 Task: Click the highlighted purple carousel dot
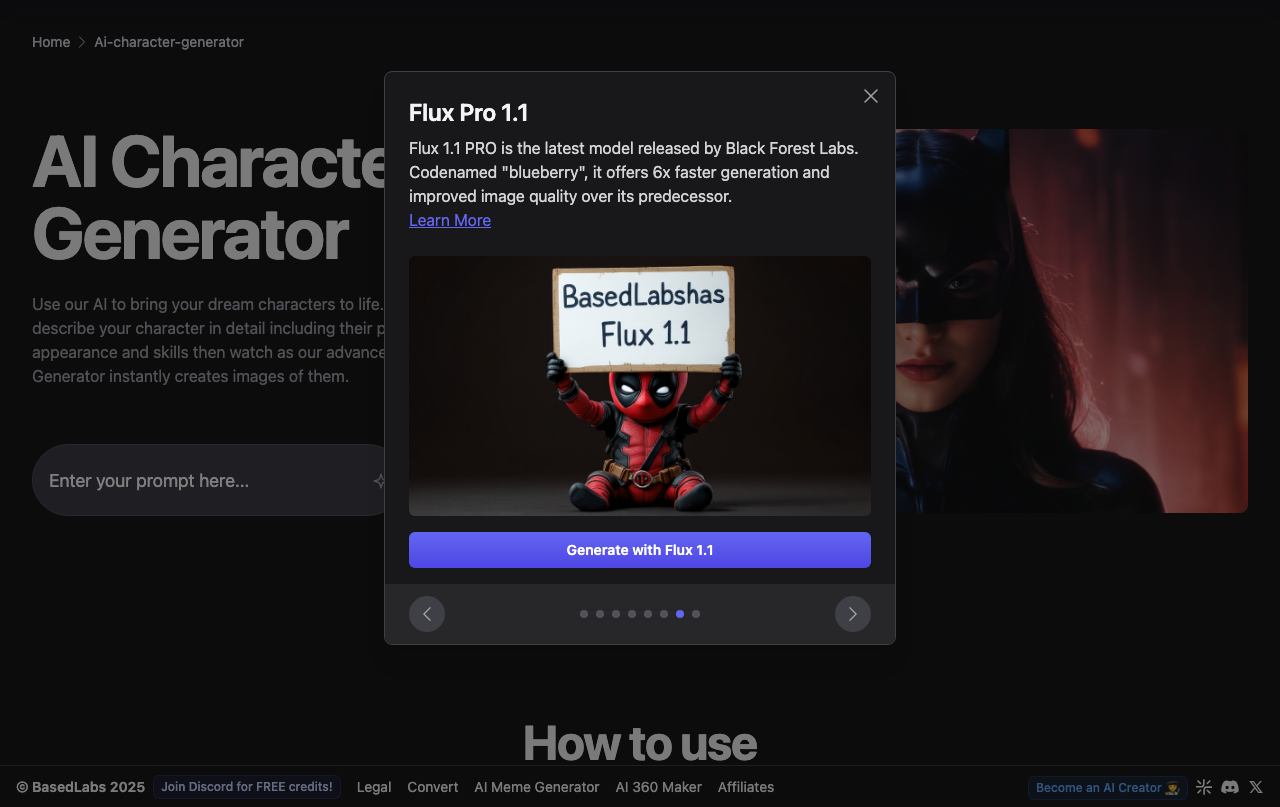click(x=680, y=614)
